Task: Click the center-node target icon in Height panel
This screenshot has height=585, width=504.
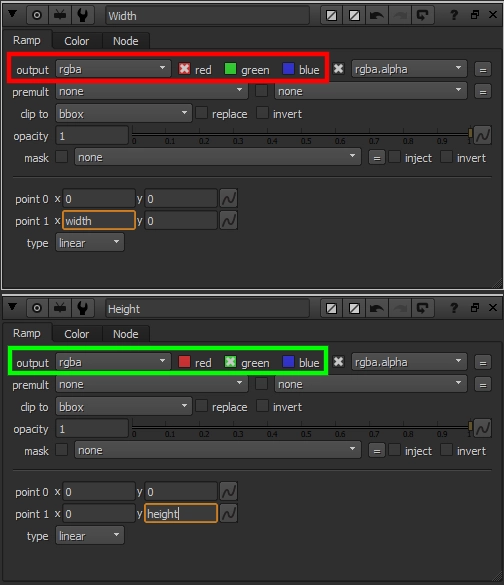Action: 37,308
